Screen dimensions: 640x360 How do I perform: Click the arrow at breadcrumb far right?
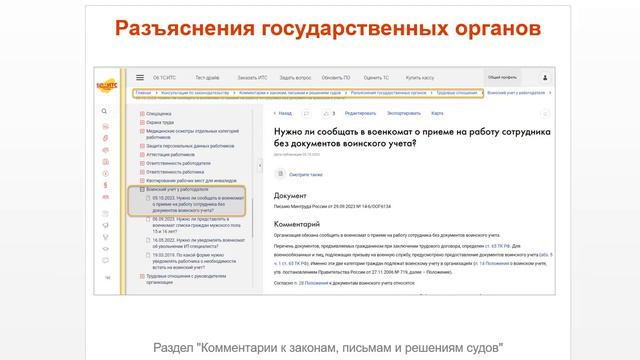(x=550, y=93)
